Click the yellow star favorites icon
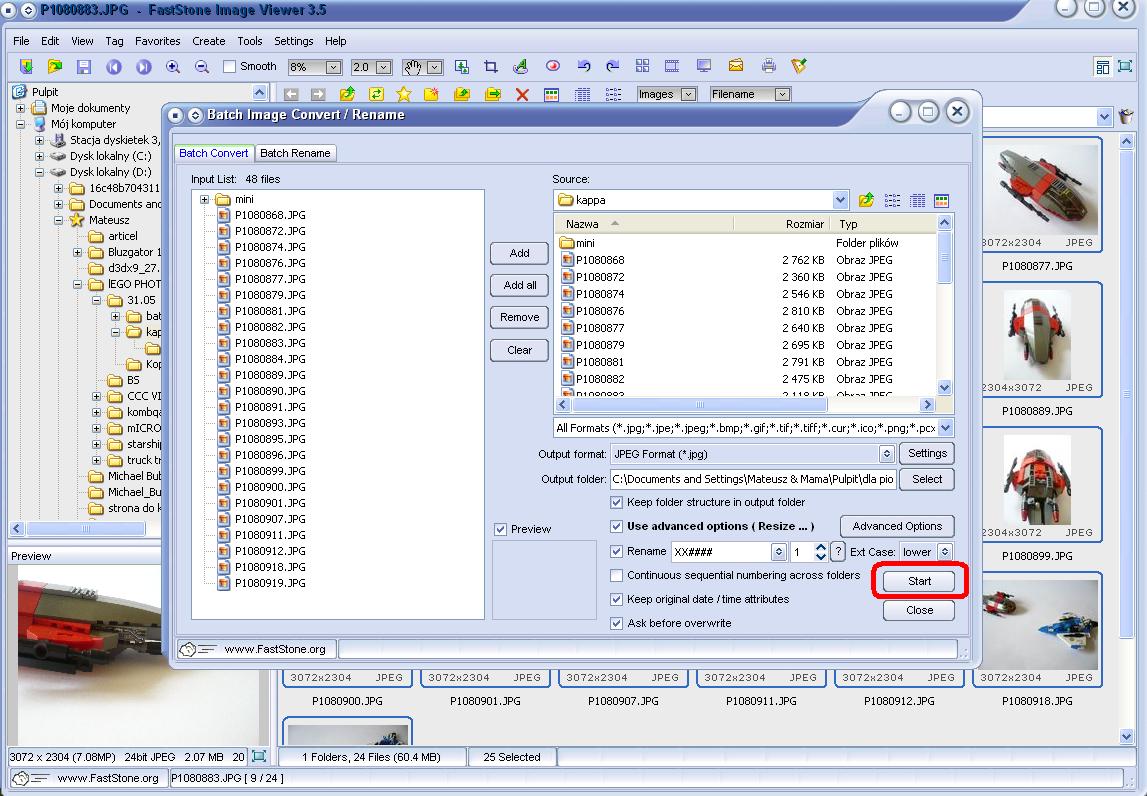The image size is (1147, 796). 404,94
